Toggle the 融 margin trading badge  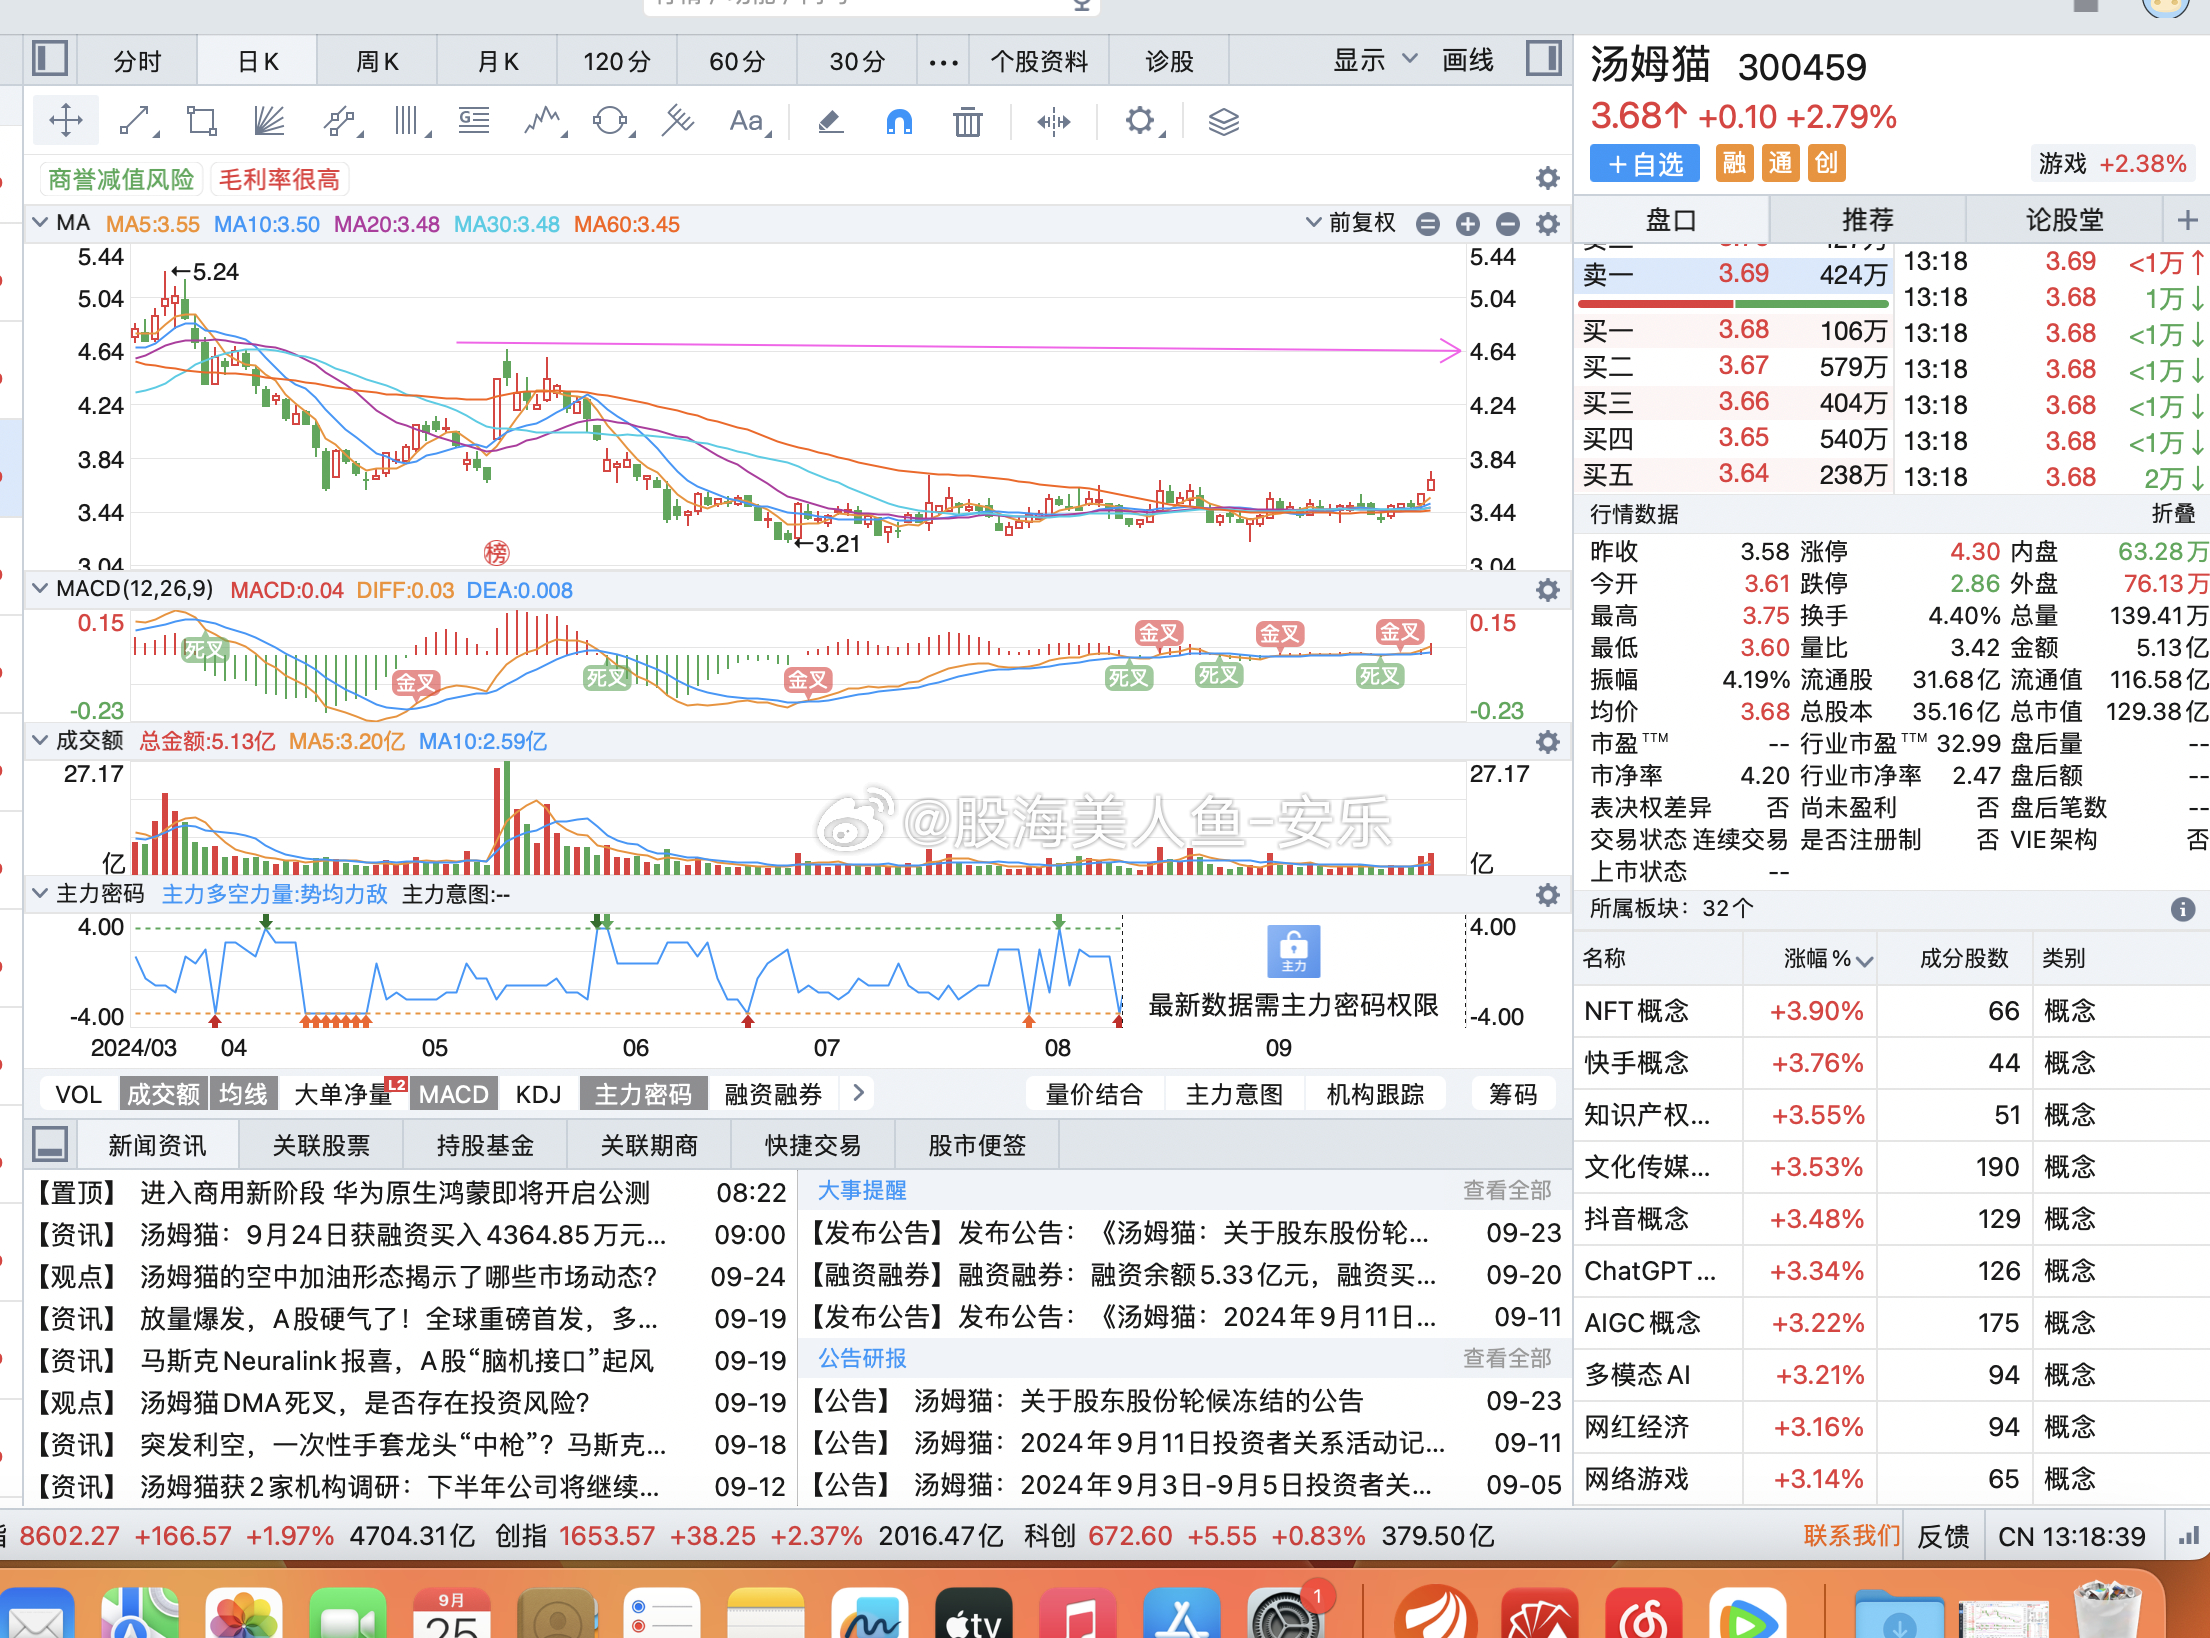pos(1733,163)
